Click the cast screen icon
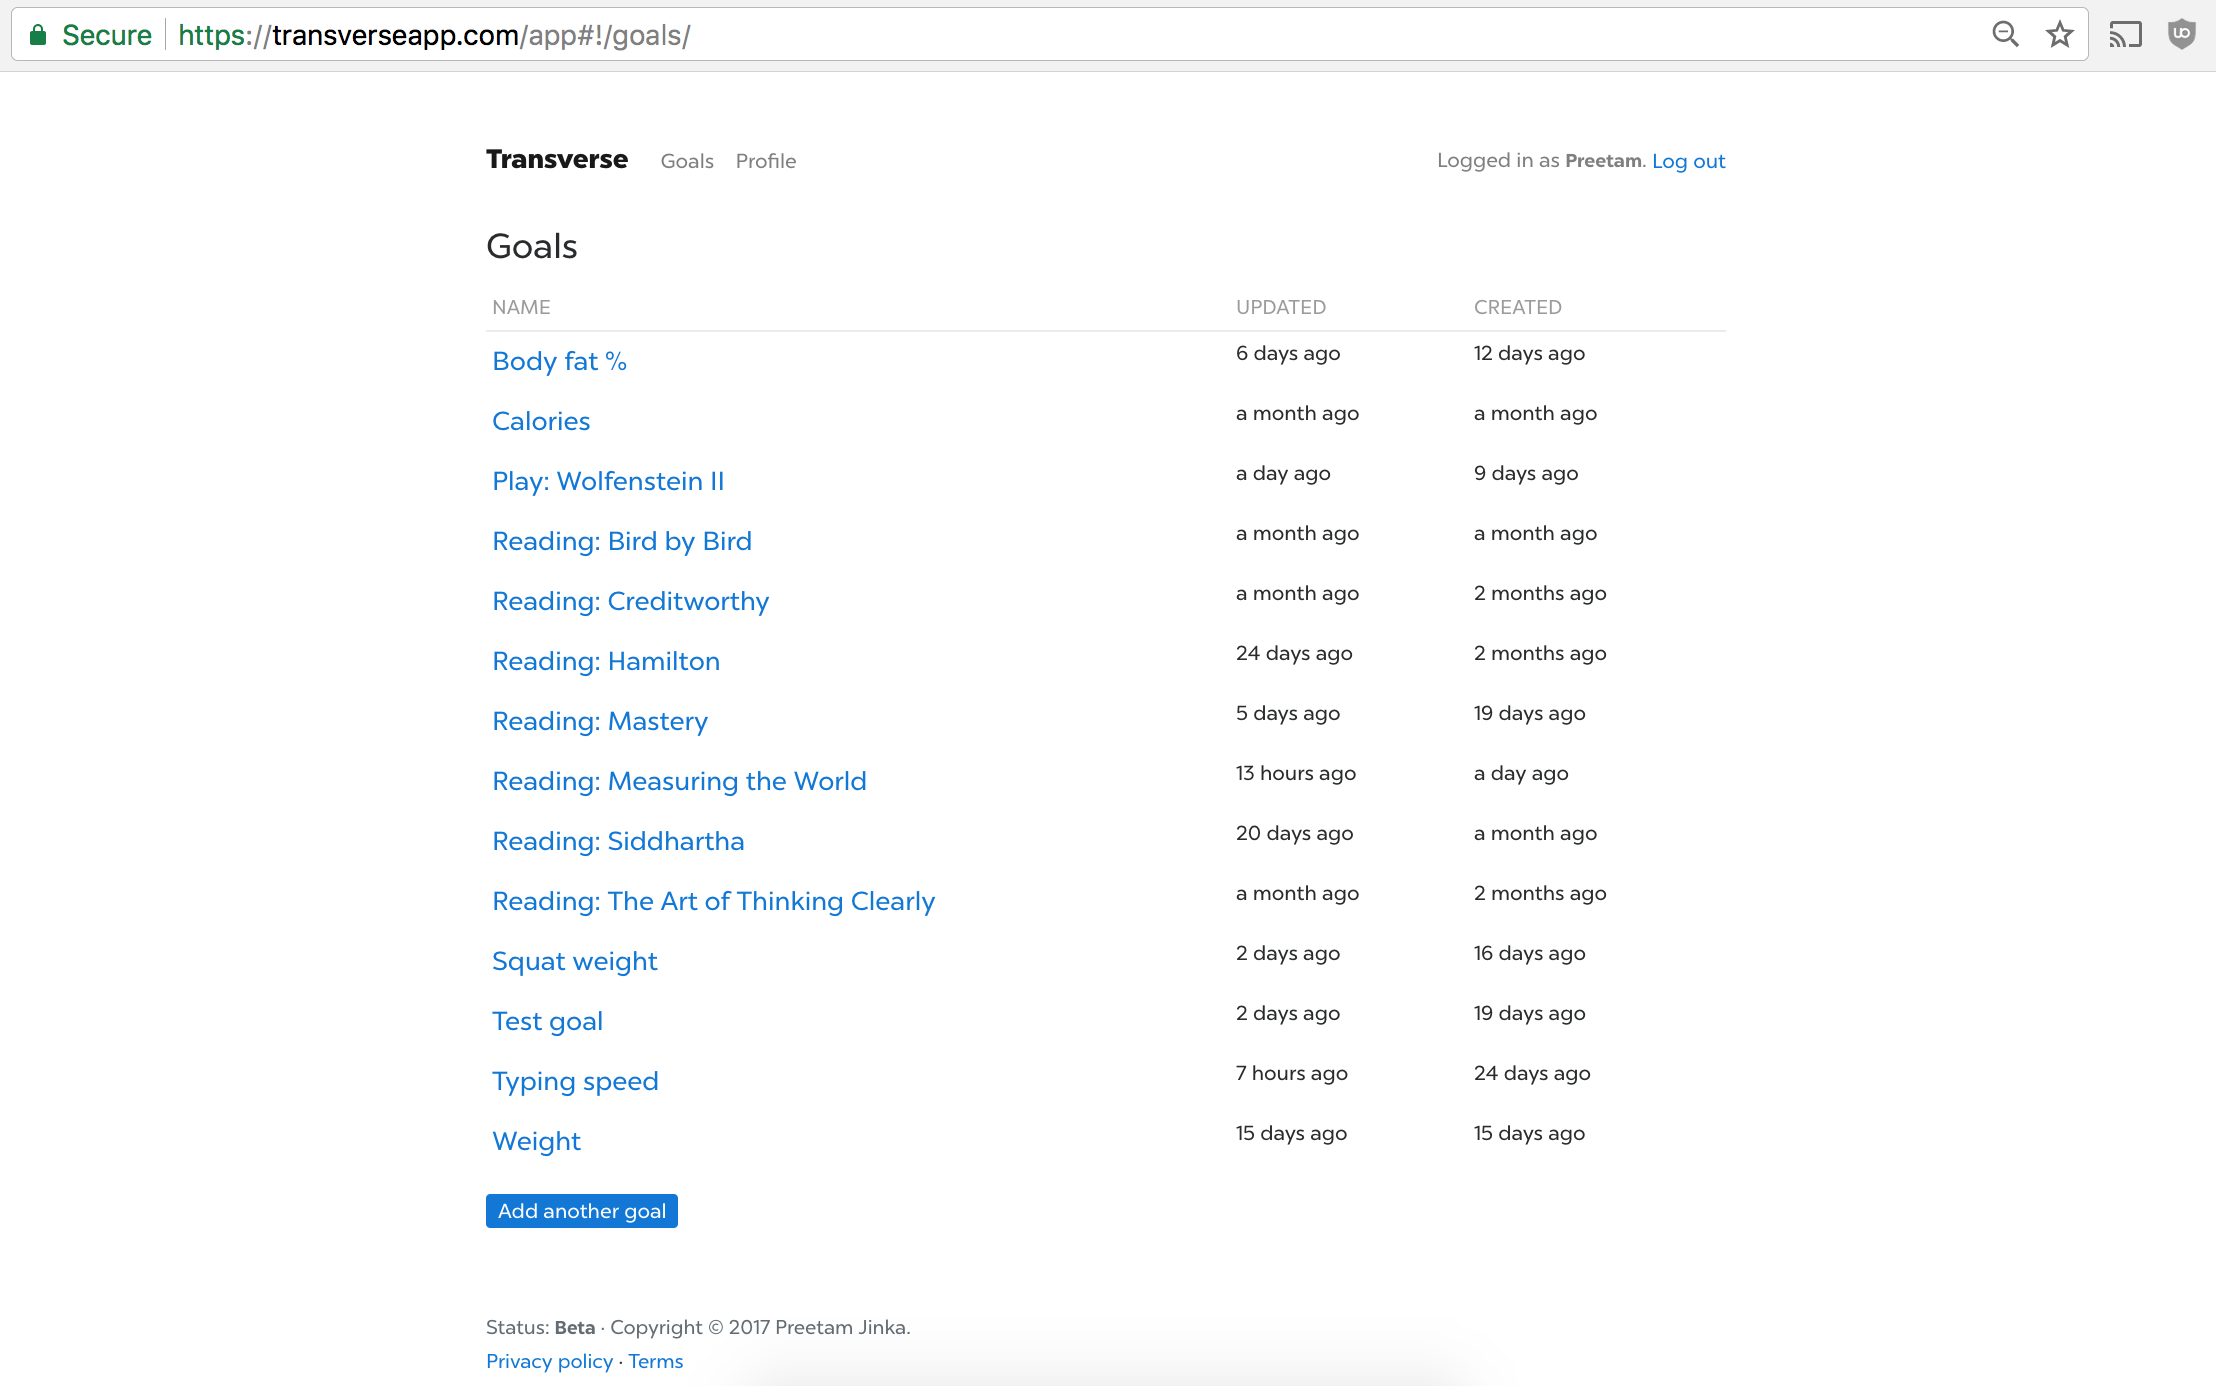 (x=2125, y=35)
